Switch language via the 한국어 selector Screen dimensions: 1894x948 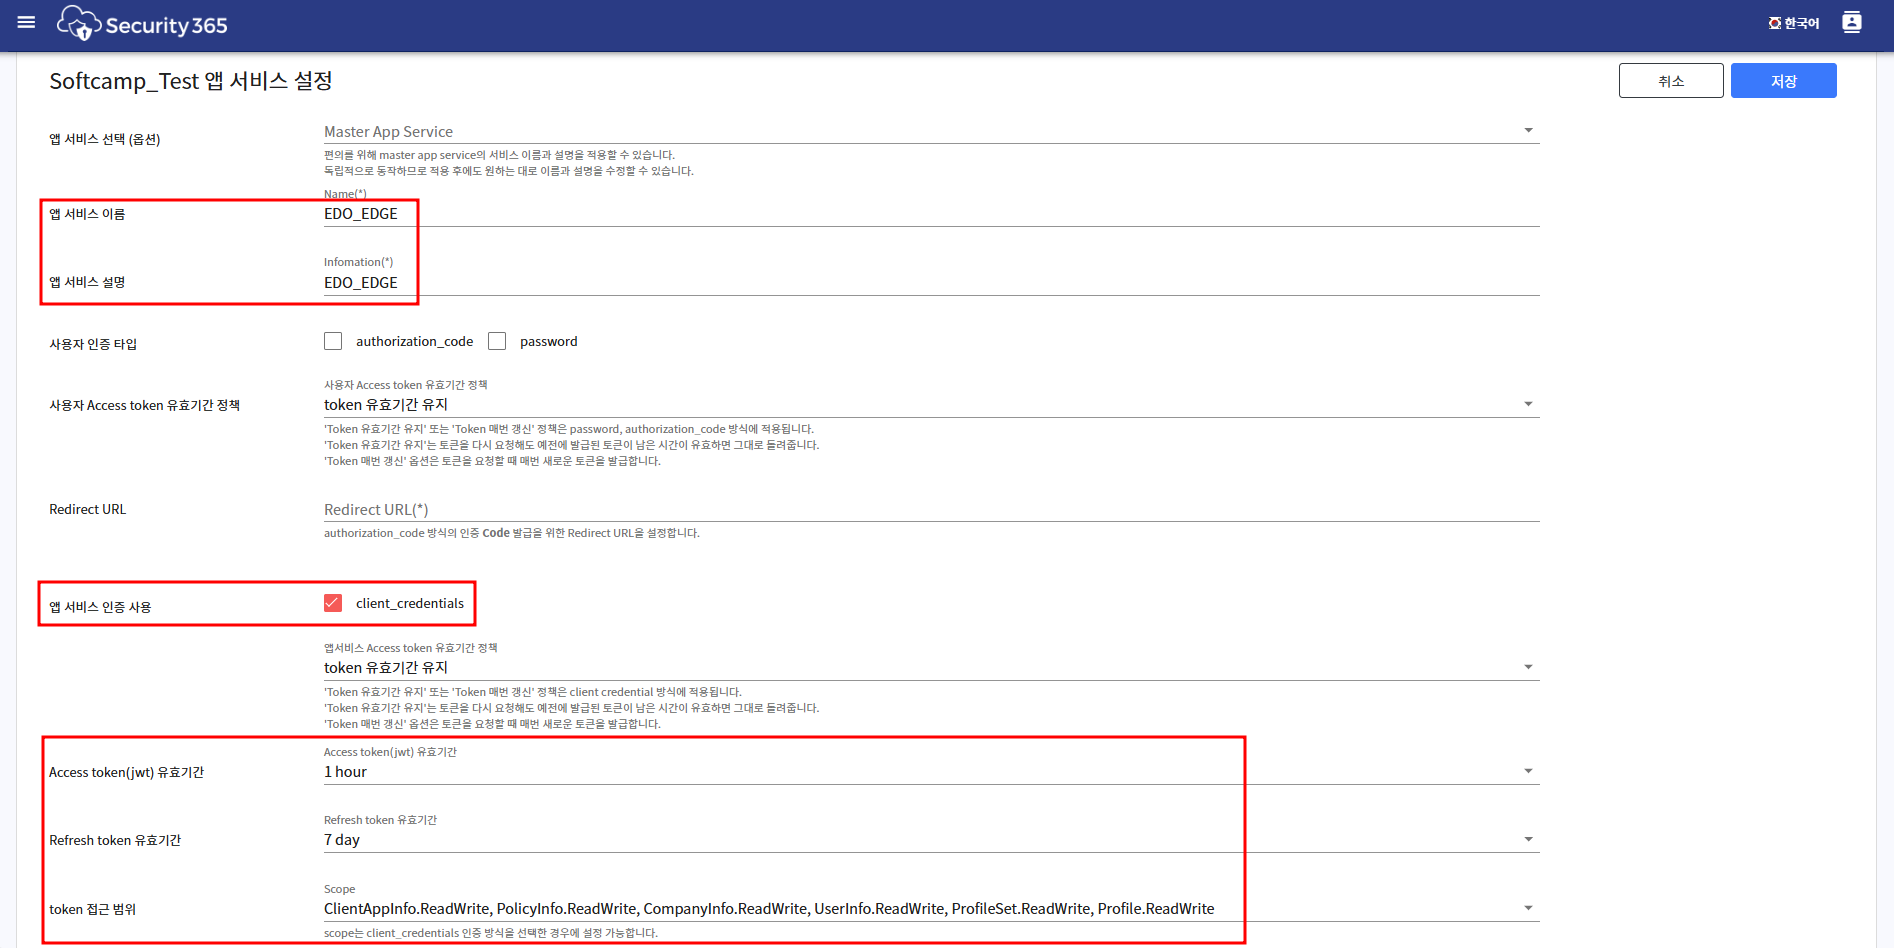(x=1794, y=23)
